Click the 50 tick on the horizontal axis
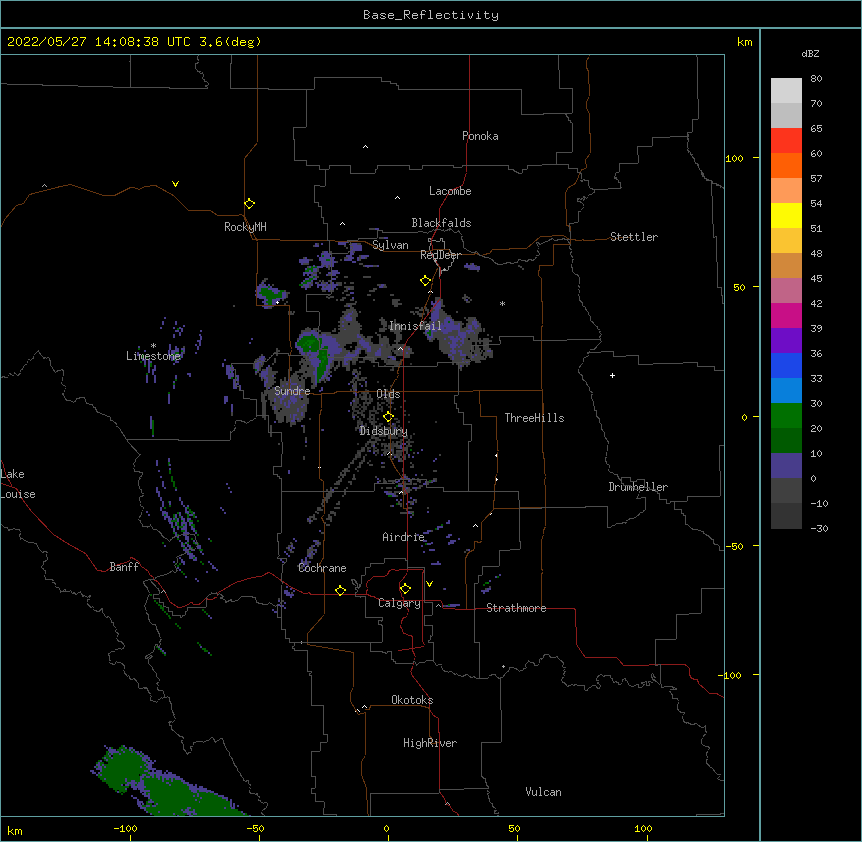 [x=514, y=828]
